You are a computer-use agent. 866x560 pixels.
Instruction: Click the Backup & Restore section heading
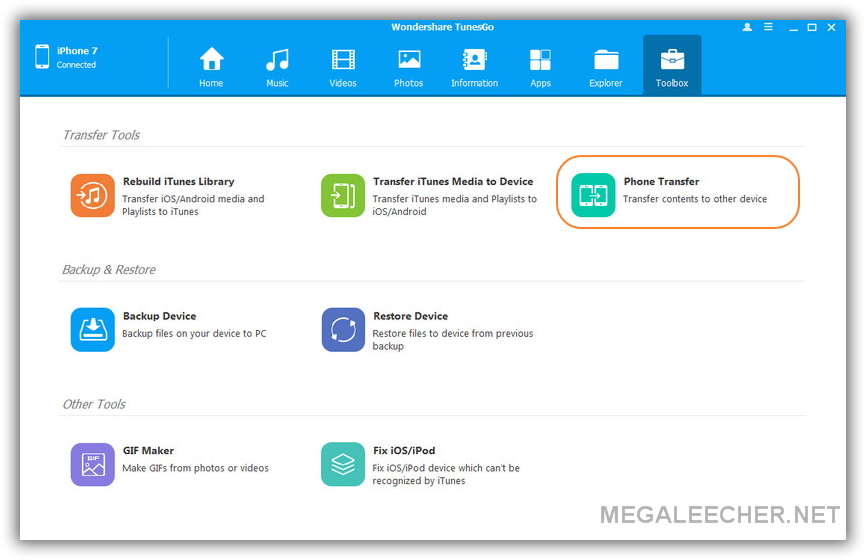click(109, 270)
